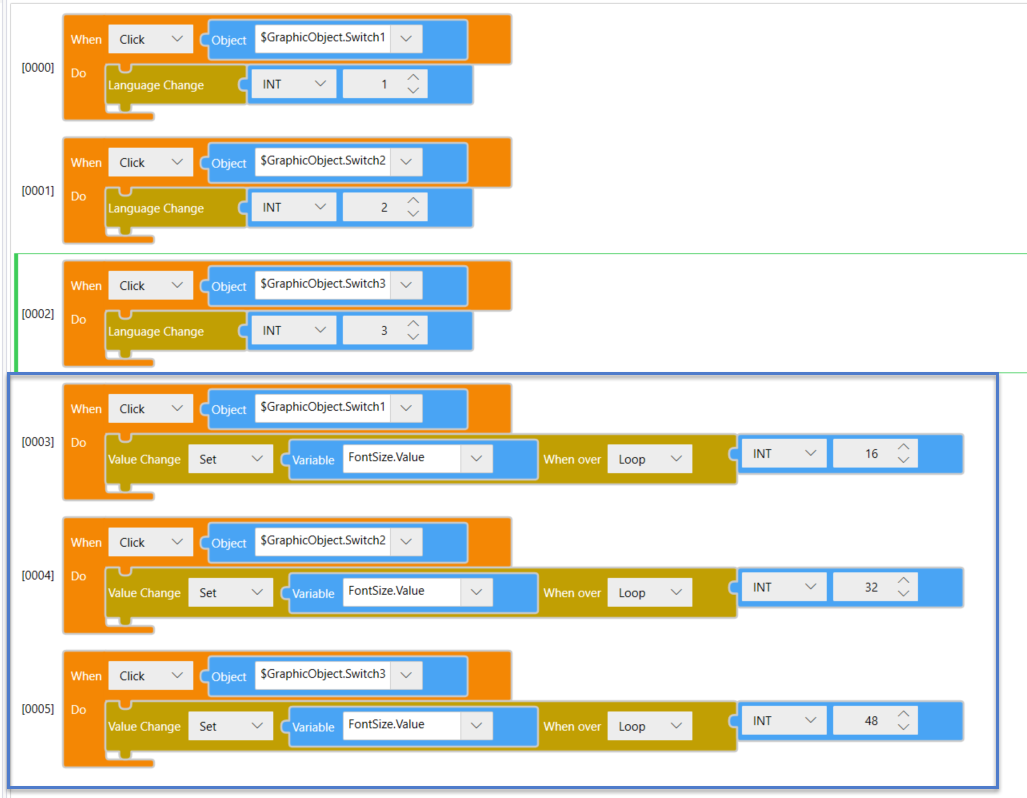Select script row label [0005]

(x=38, y=709)
